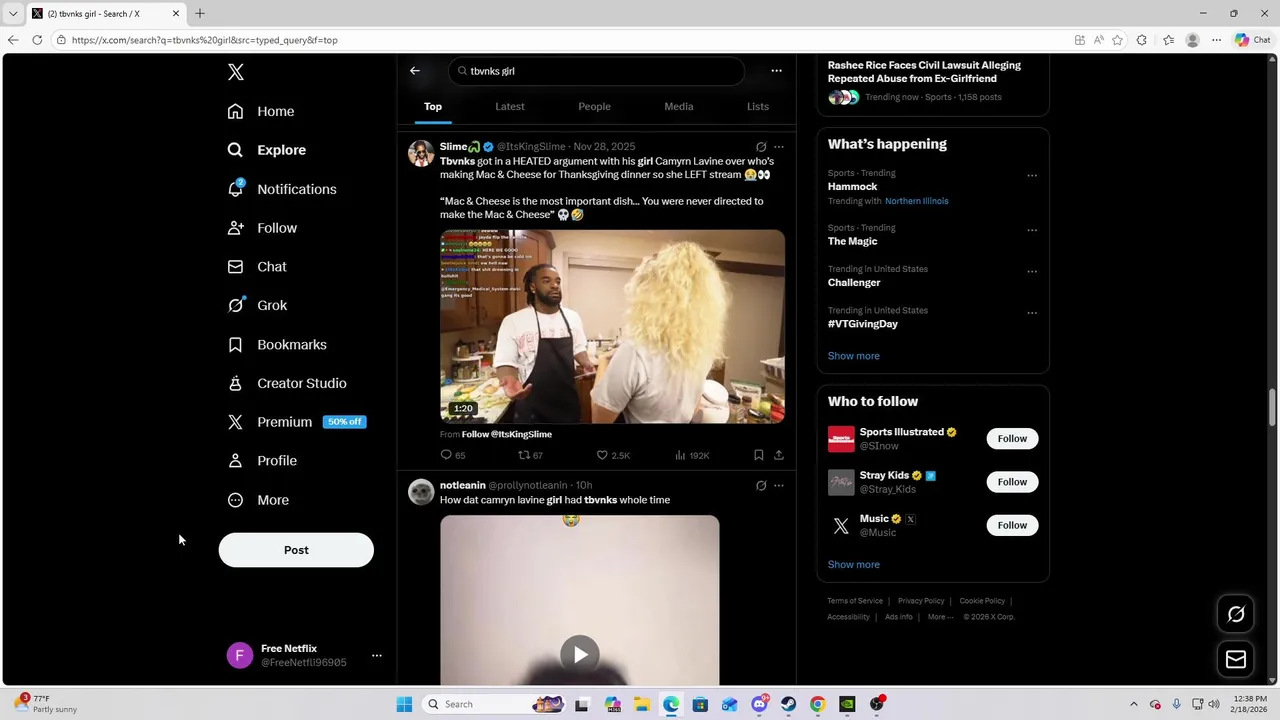Open options for Challenger trend
Screen dimensions: 1280x720
pyautogui.click(x=1031, y=271)
